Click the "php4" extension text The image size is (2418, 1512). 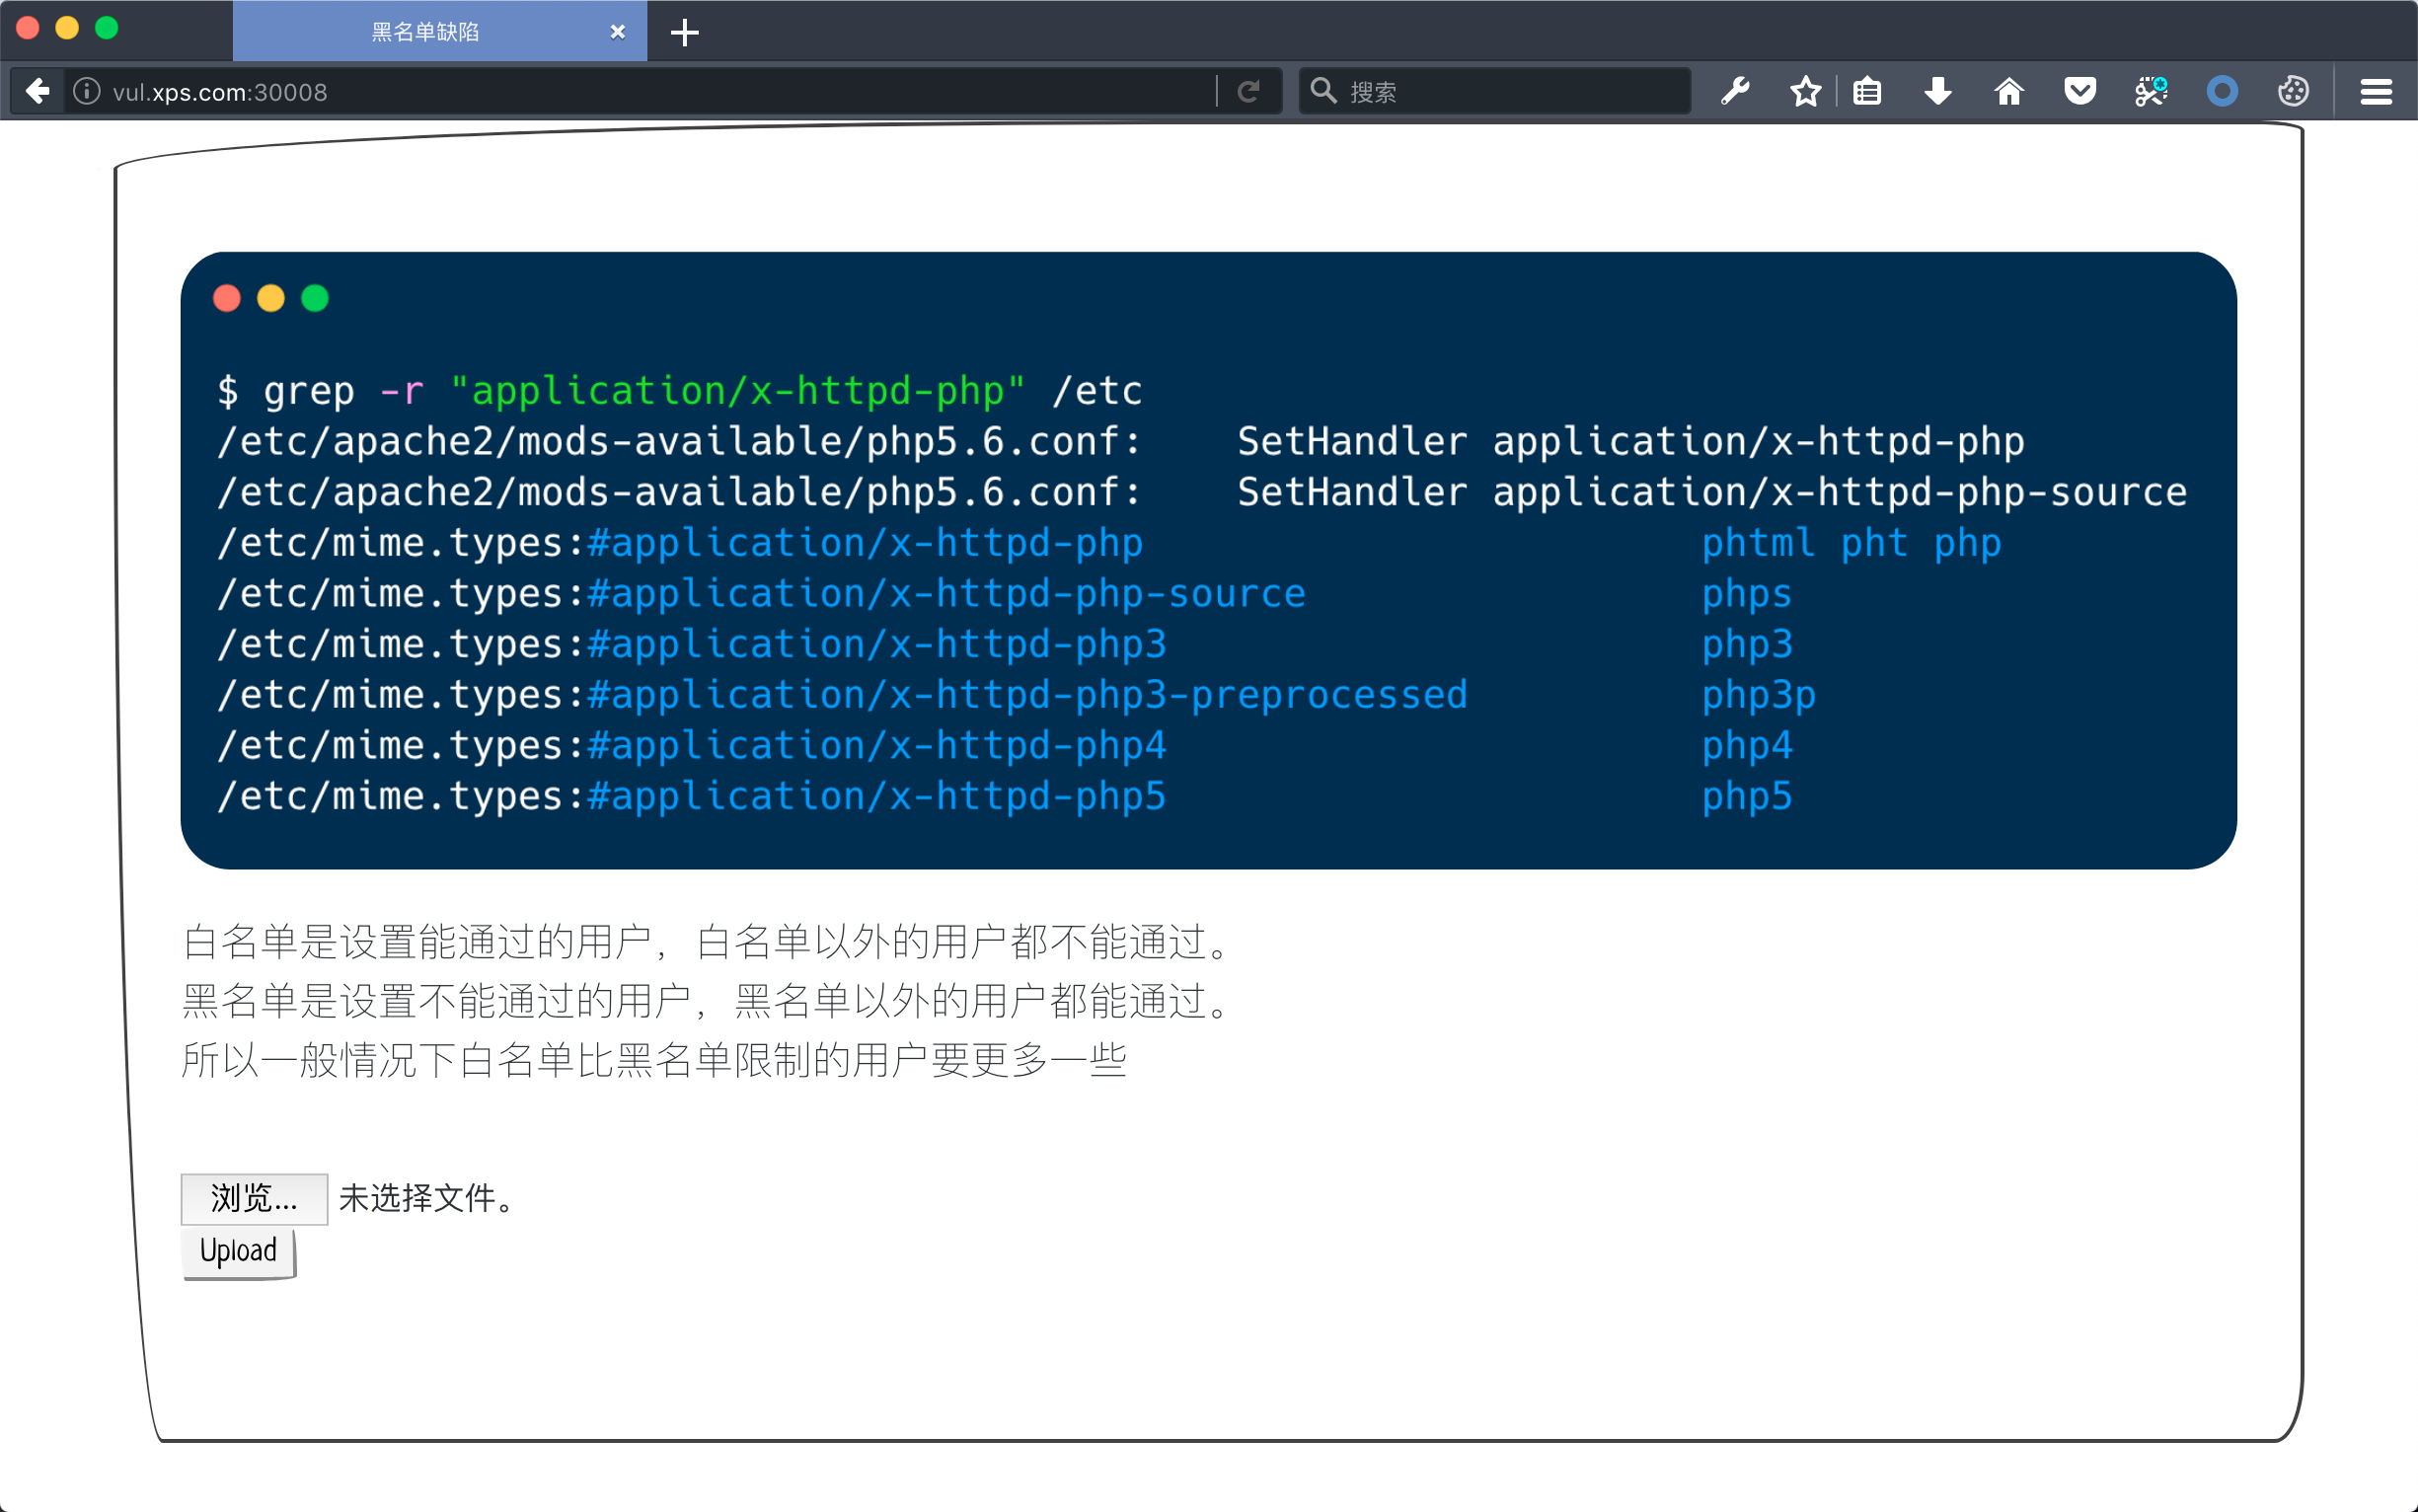click(x=1746, y=746)
